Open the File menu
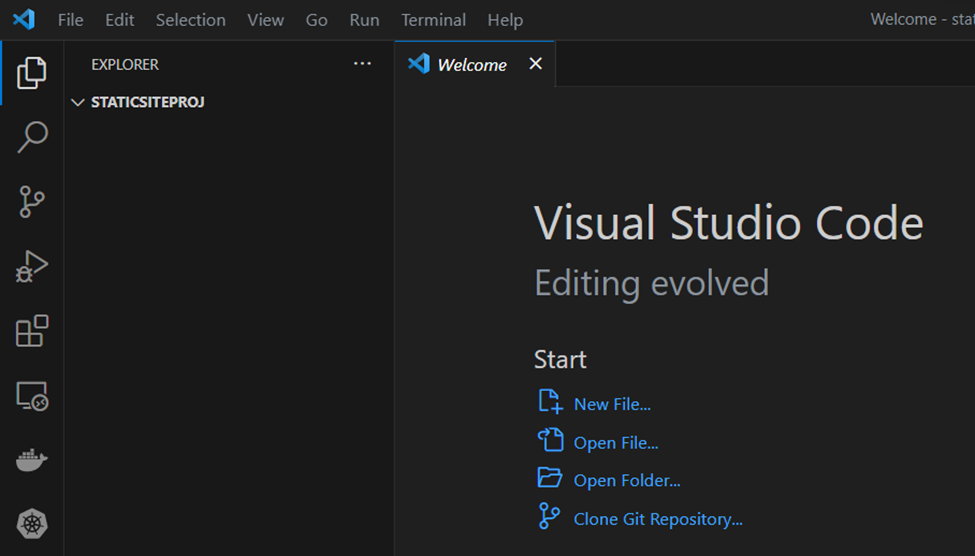Image resolution: width=975 pixels, height=556 pixels. [x=70, y=20]
